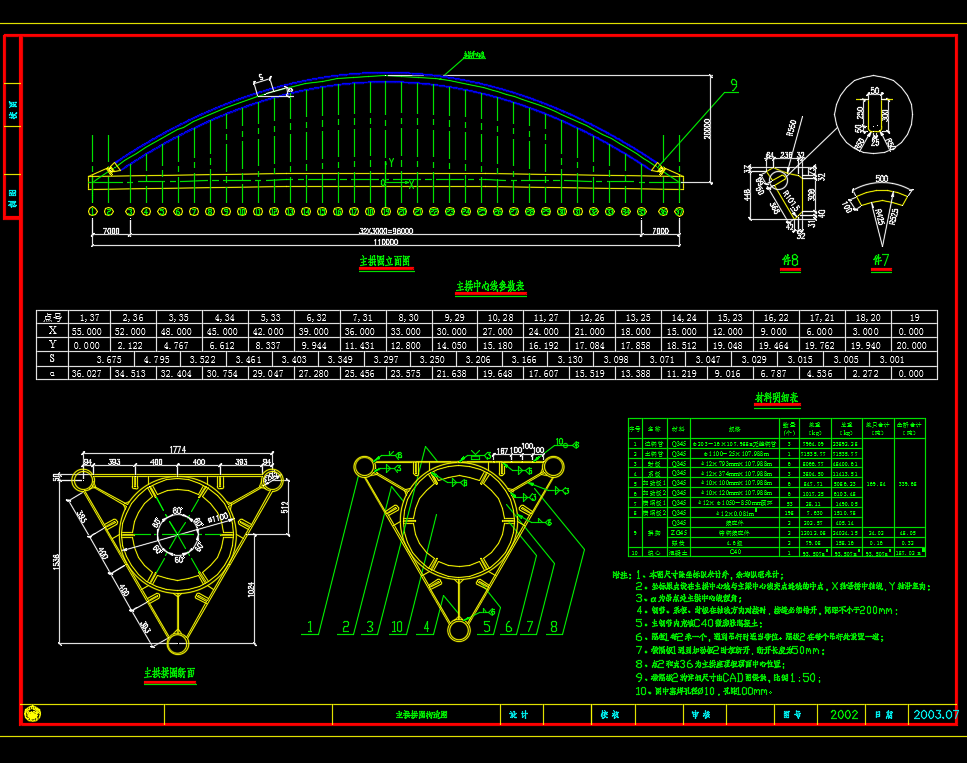967x763 pixels.
Task: Click the "点号" header cell in the parameter table
Action: [52, 317]
